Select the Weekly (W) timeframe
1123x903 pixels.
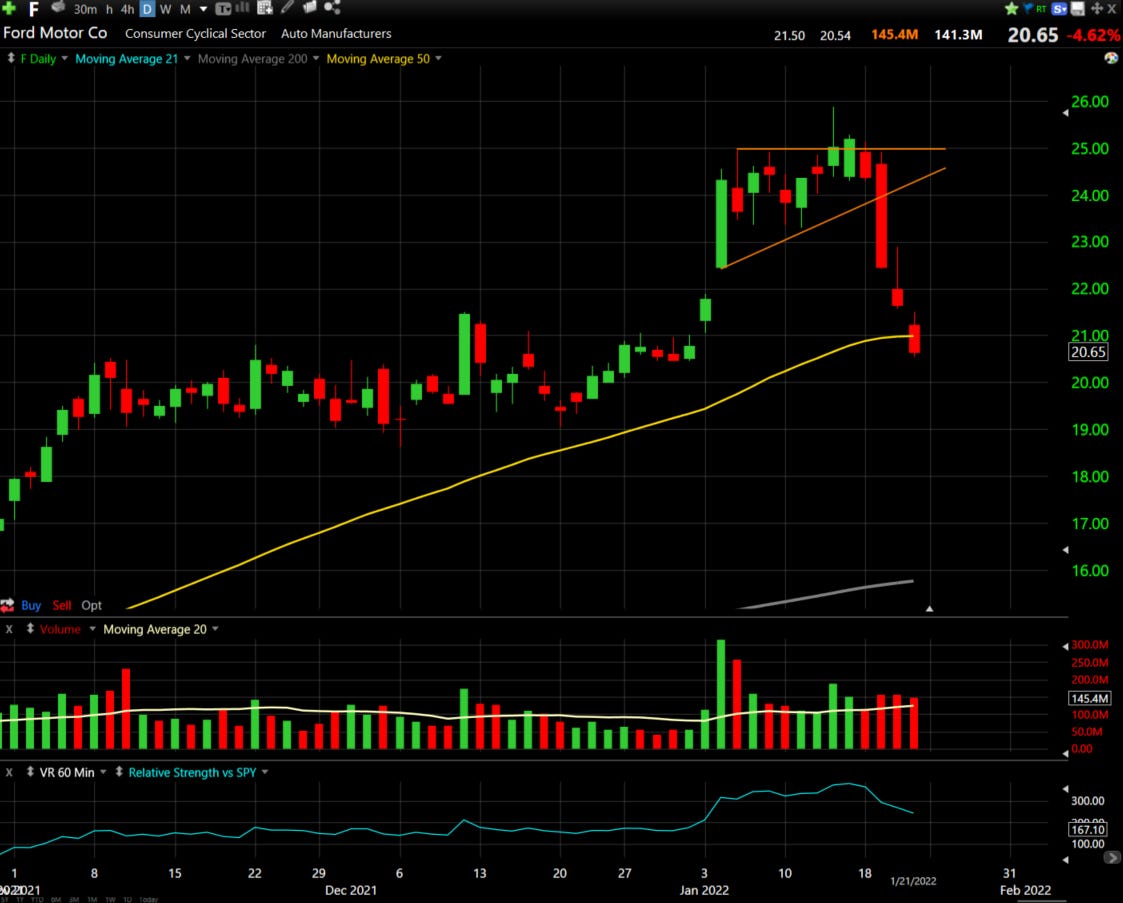165,9
